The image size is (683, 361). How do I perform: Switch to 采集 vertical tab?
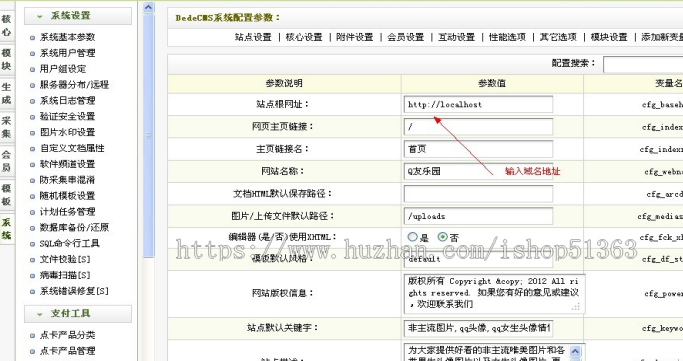click(x=7, y=127)
